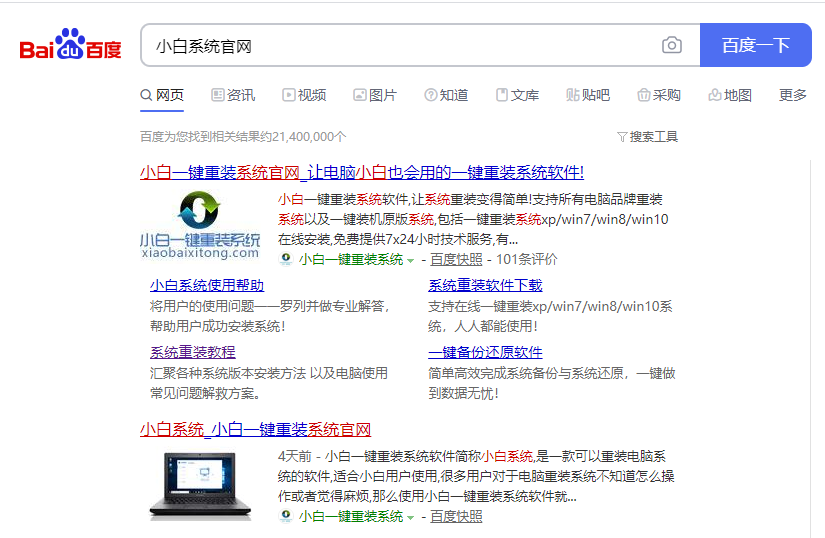
Task: Click favicon beside first result's source name
Action: click(286, 259)
